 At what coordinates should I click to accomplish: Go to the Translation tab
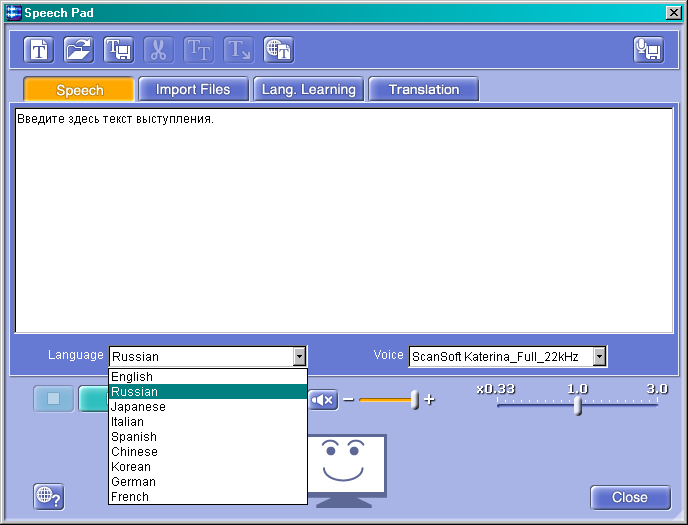click(x=423, y=90)
